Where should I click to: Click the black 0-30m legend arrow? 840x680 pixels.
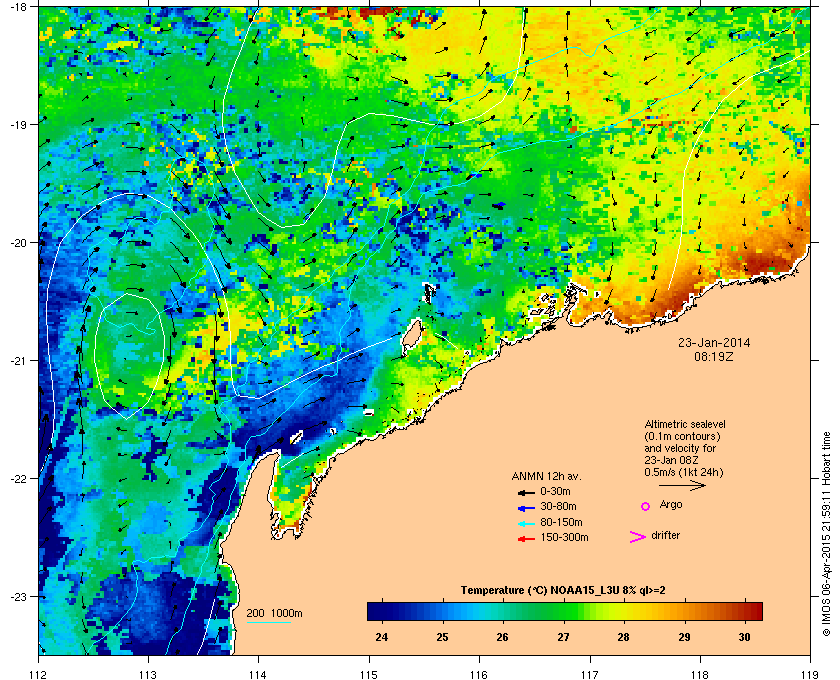click(x=526, y=492)
